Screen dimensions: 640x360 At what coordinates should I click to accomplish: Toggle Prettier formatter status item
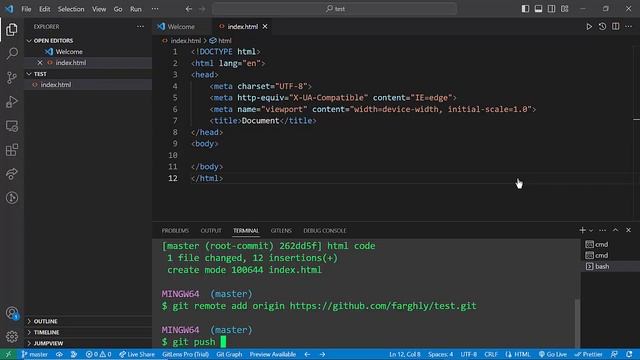pyautogui.click(x=588, y=354)
